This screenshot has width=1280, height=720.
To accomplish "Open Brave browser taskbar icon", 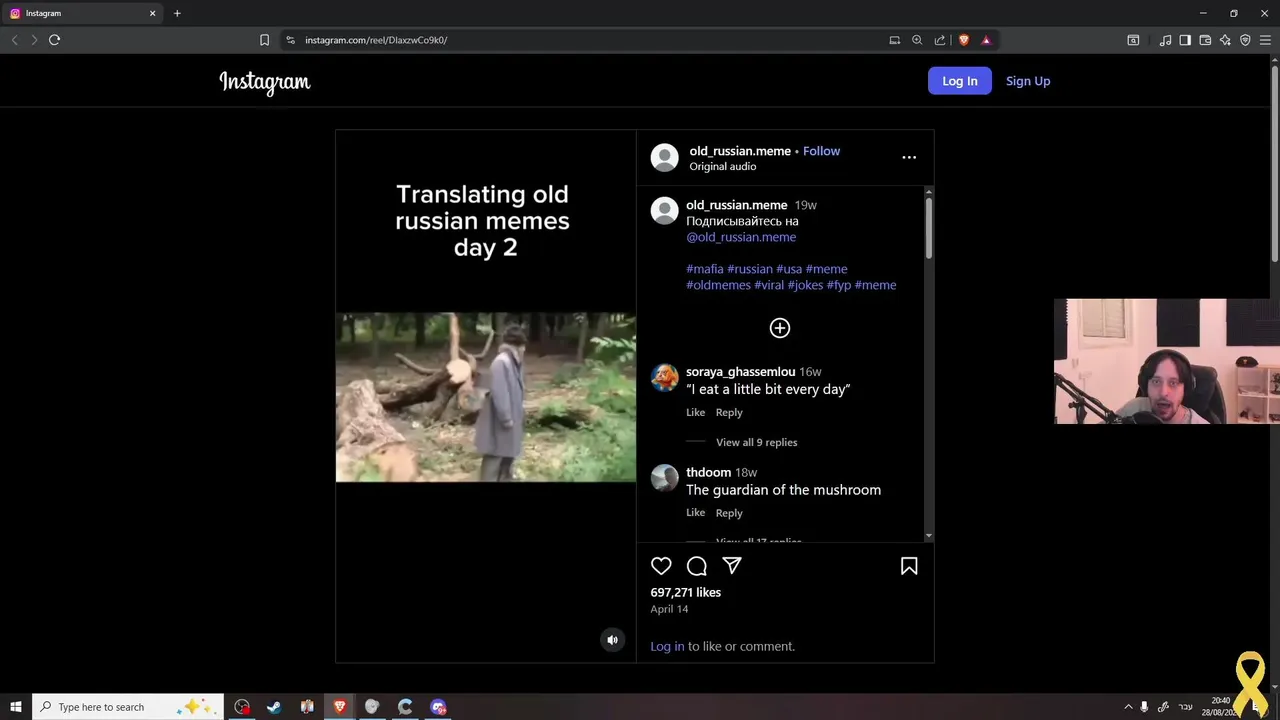I will coord(340,707).
